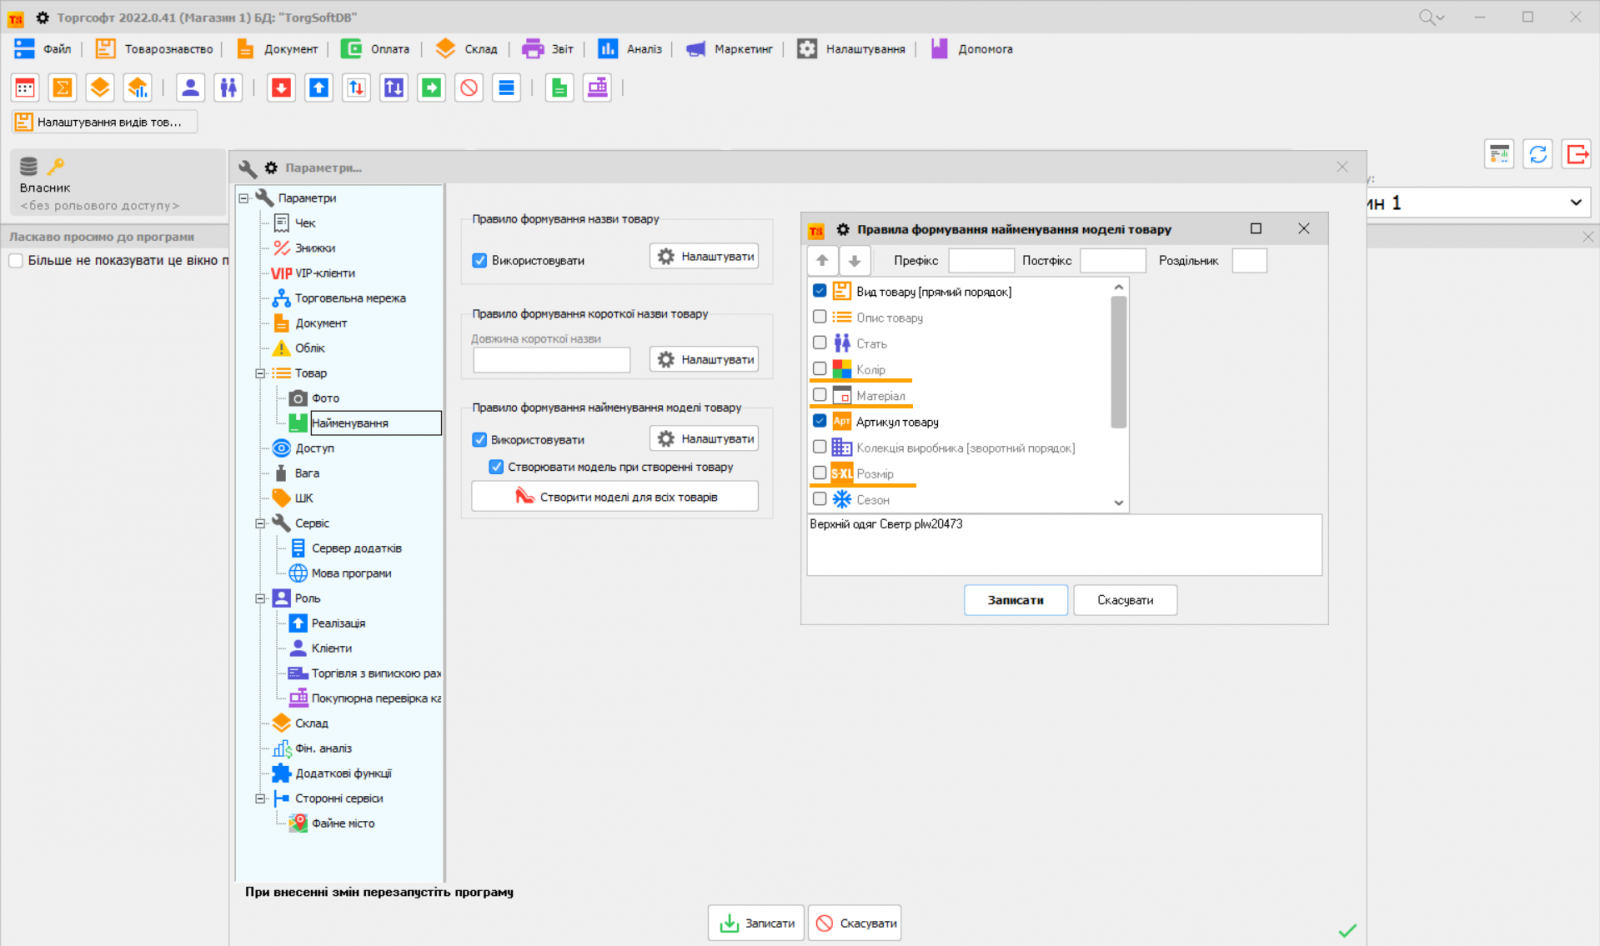Open the store dropdown at top right
The width and height of the screenshot is (1600, 946).
(x=1576, y=203)
